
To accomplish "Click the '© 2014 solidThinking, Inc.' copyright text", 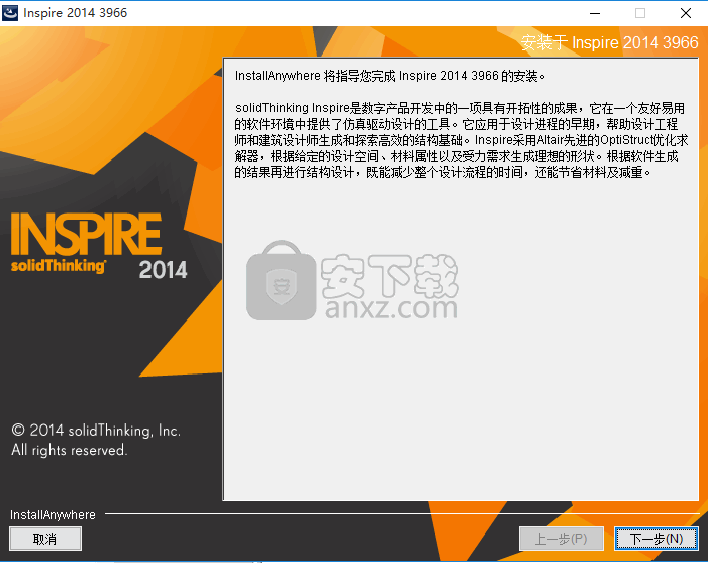I will pos(96,430).
